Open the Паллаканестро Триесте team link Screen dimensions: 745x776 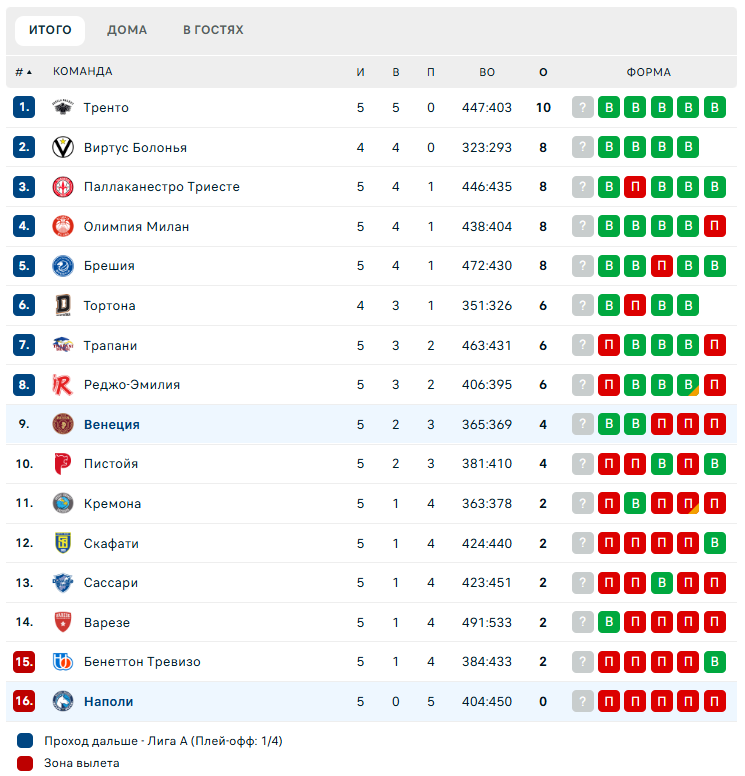click(x=161, y=187)
